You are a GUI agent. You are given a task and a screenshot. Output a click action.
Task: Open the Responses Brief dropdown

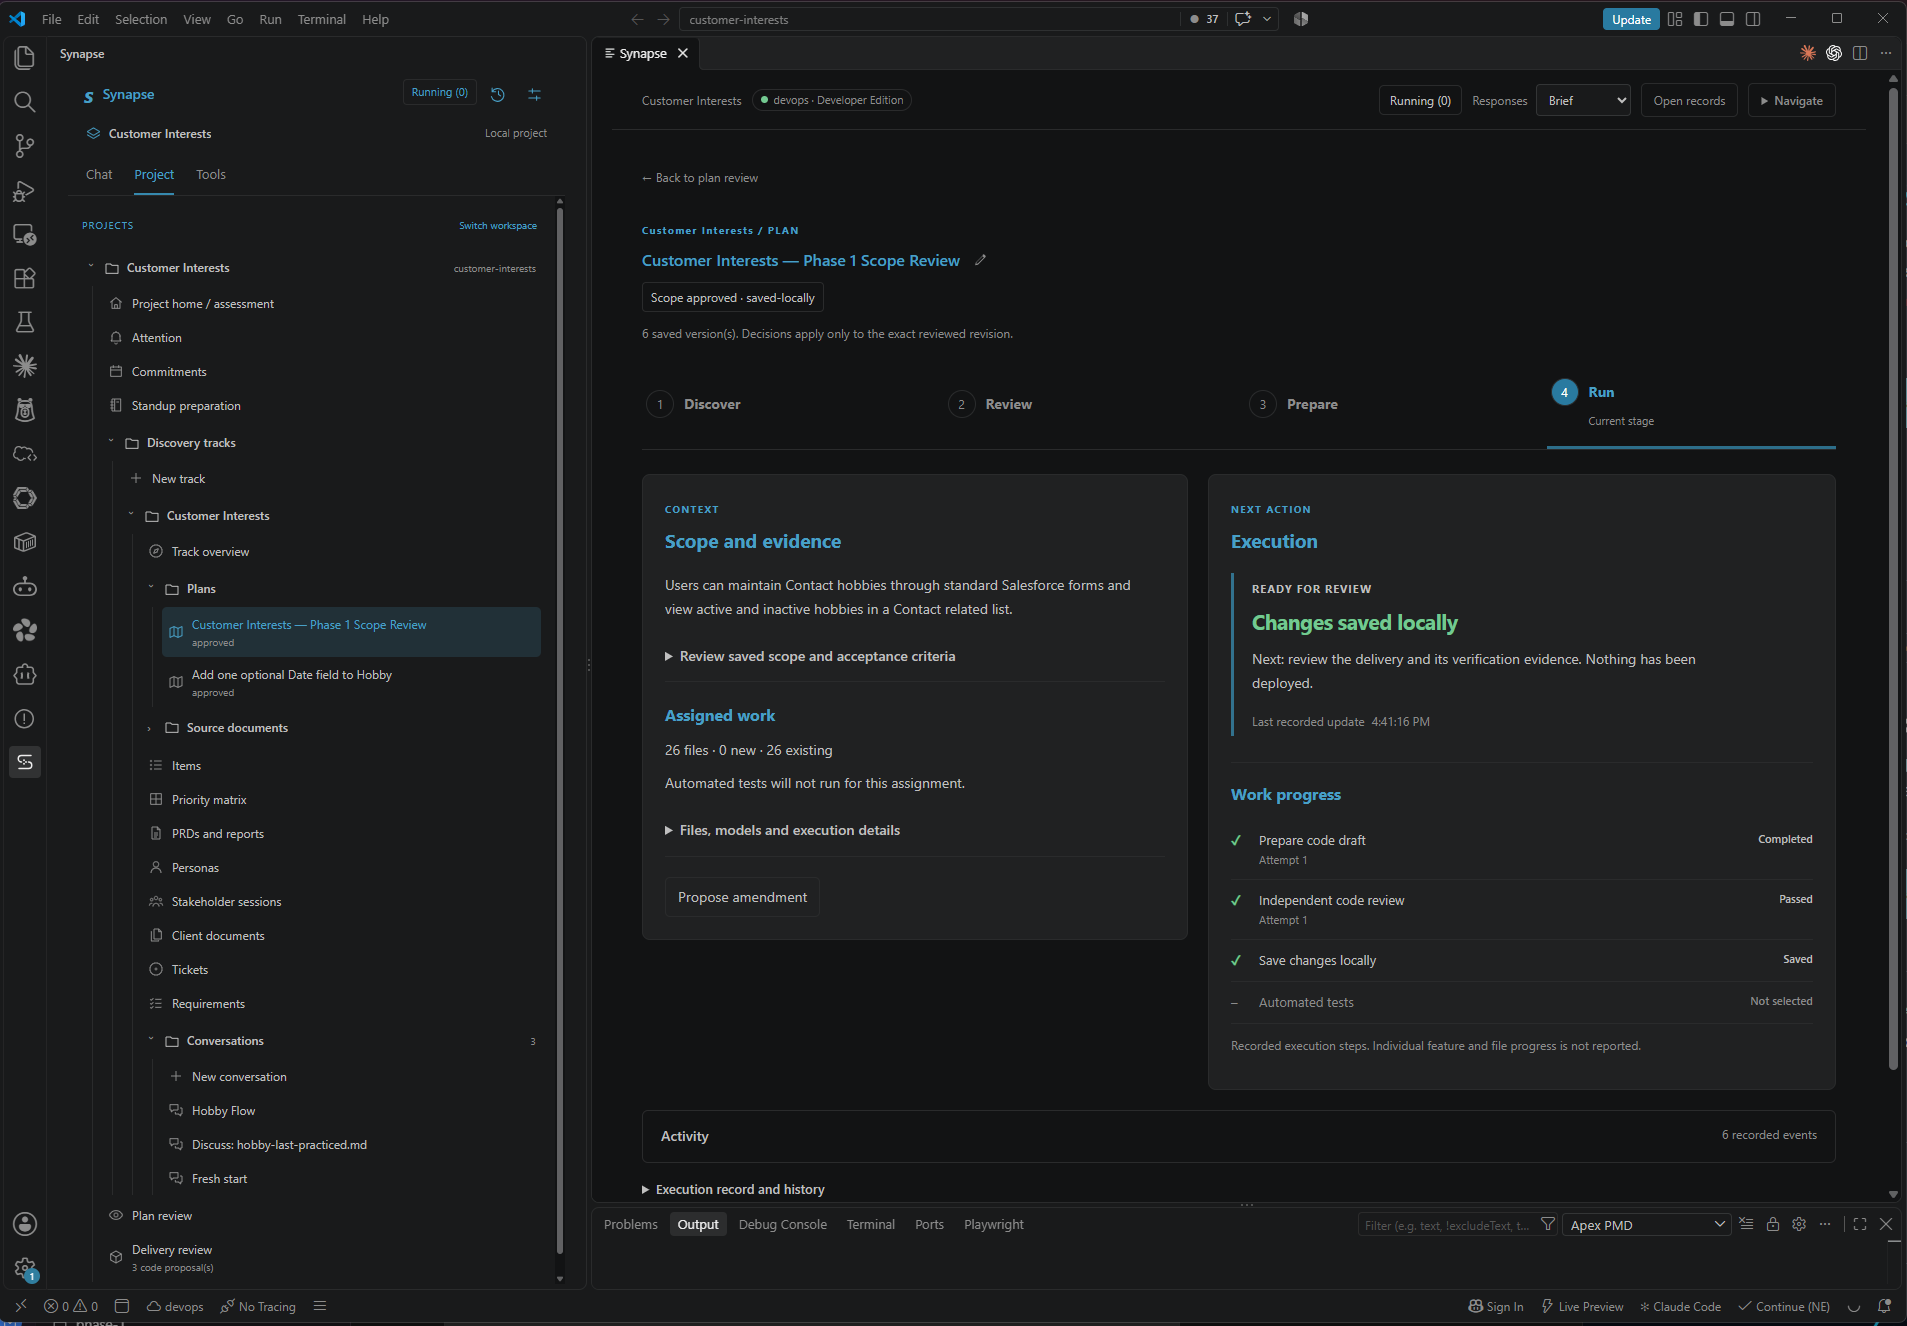tap(1584, 101)
